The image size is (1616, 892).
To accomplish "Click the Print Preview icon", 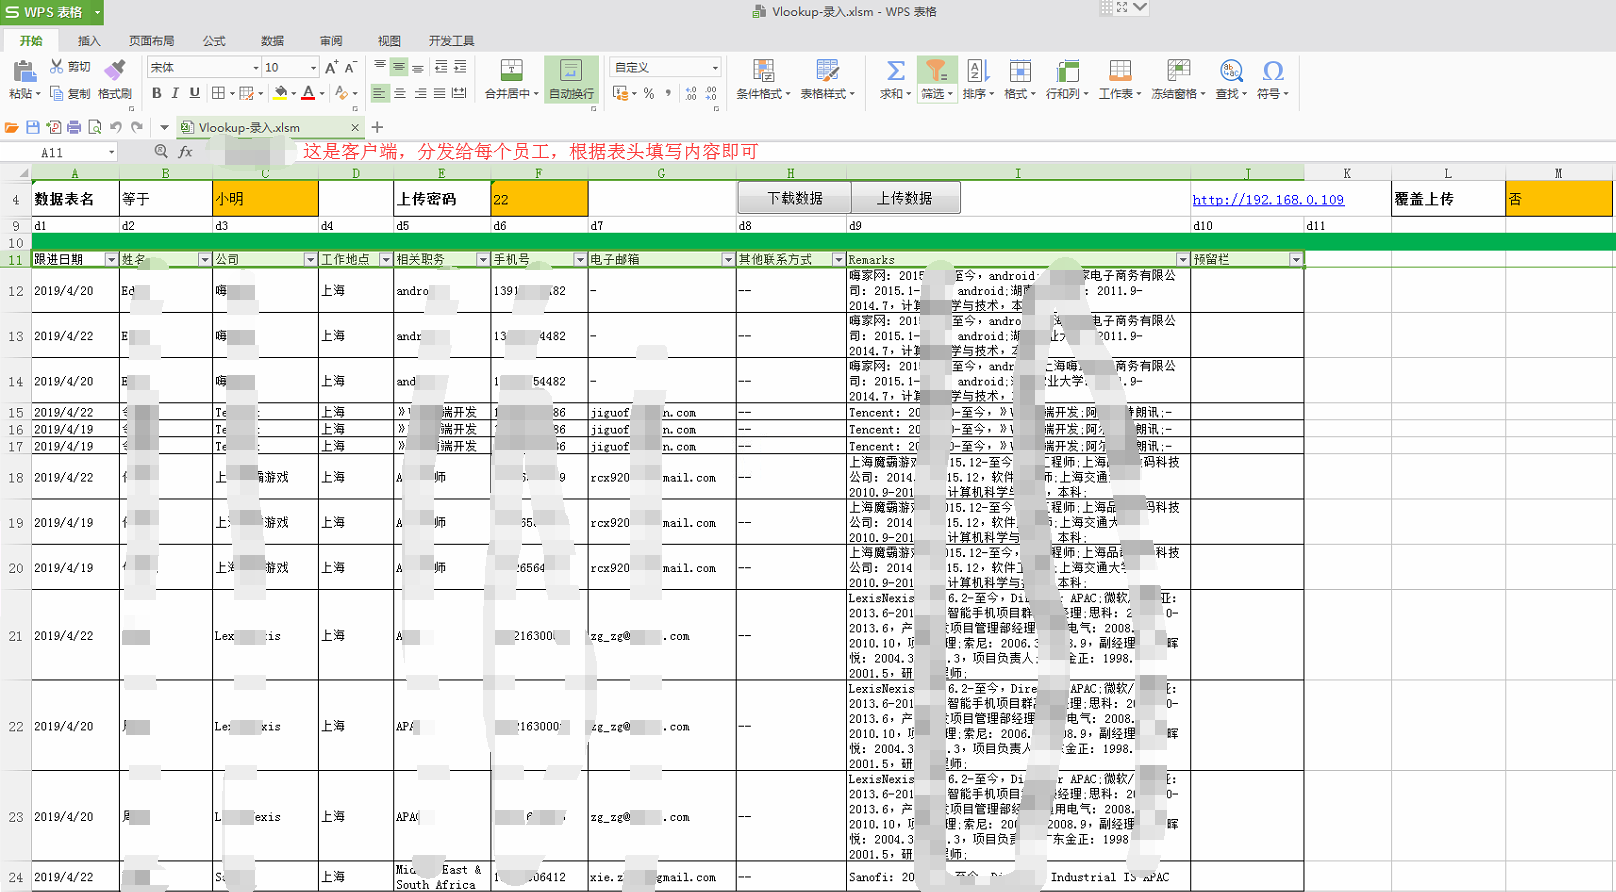I will tap(95, 127).
